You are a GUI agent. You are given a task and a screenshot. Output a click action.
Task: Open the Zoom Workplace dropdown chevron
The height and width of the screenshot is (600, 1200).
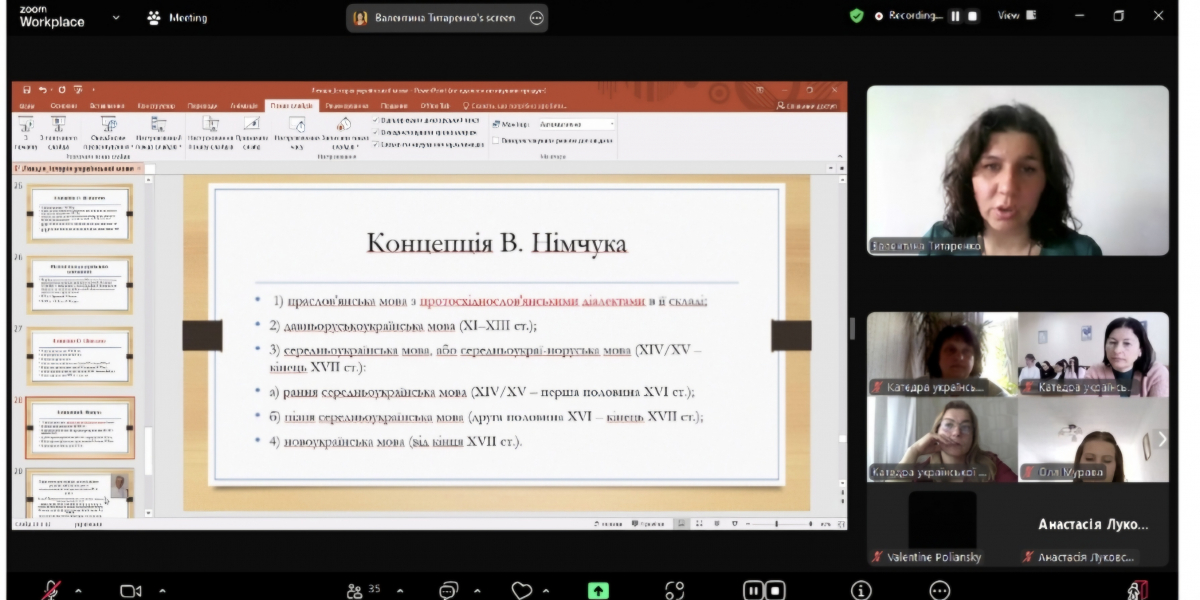pyautogui.click(x=116, y=17)
